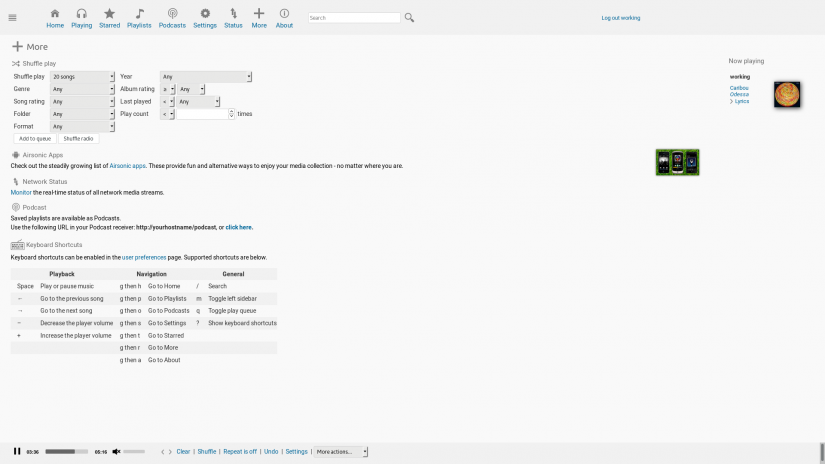Pause playback with the pause button
The height and width of the screenshot is (464, 825).
point(17,451)
